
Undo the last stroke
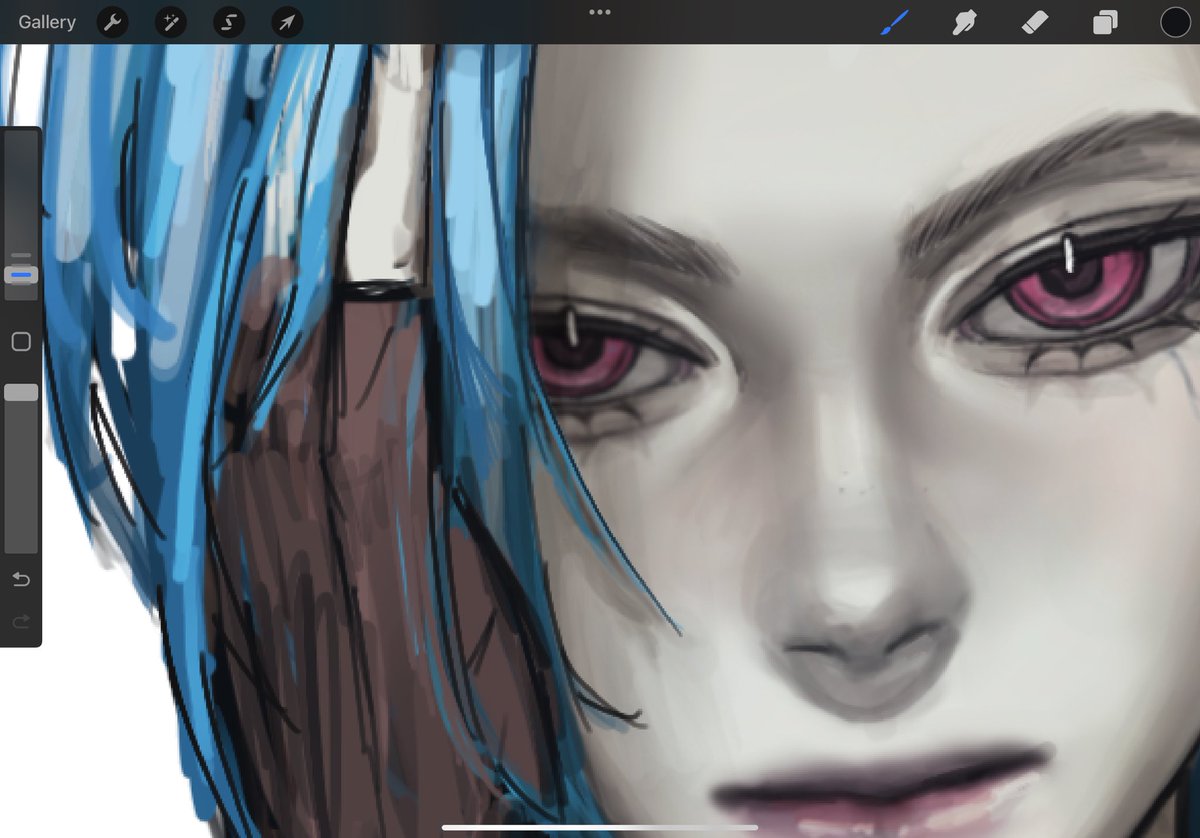21,580
